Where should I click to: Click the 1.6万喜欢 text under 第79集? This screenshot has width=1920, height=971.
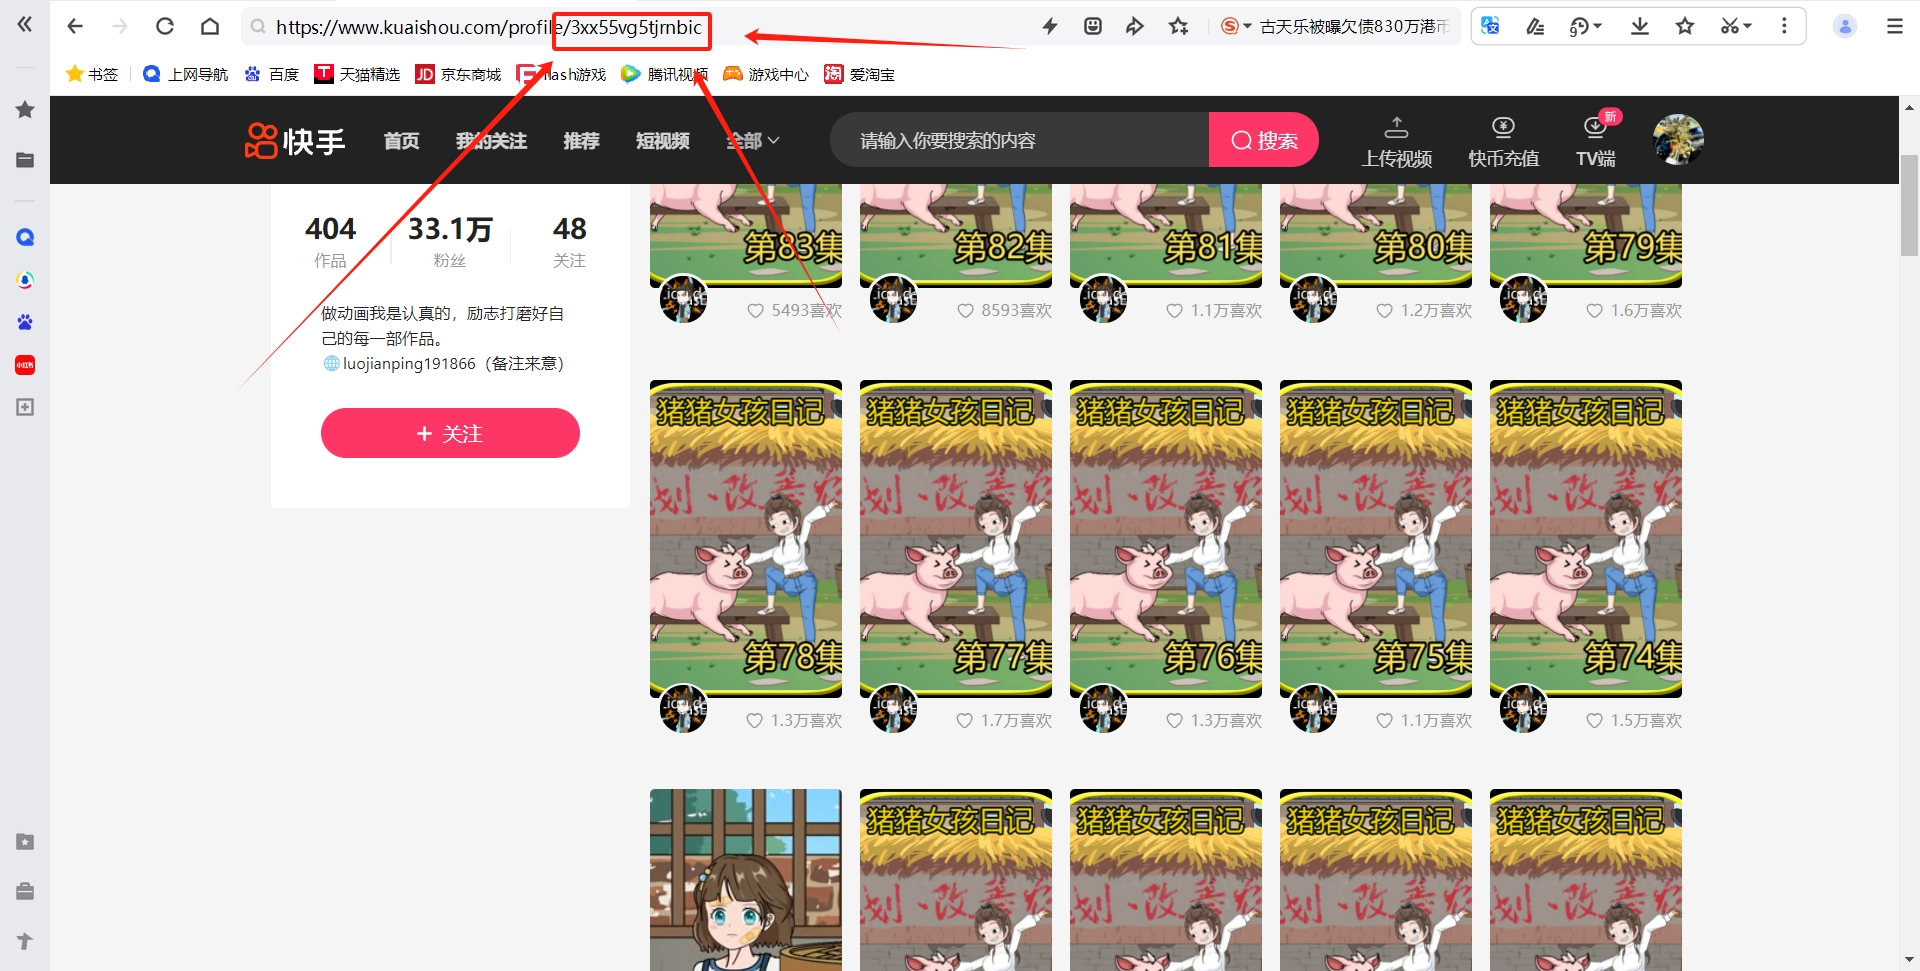click(1646, 311)
